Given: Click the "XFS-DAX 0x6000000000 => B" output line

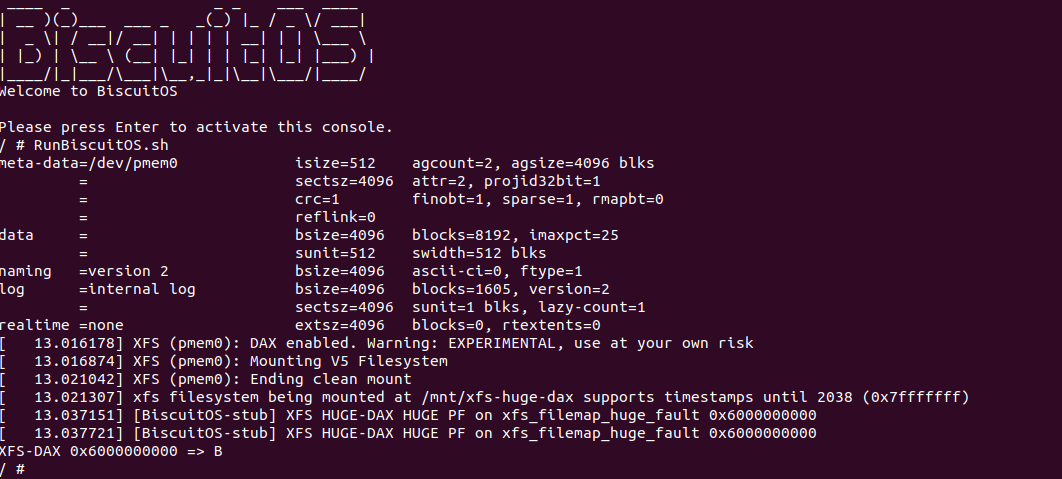Looking at the screenshot, I should pyautogui.click(x=111, y=451).
